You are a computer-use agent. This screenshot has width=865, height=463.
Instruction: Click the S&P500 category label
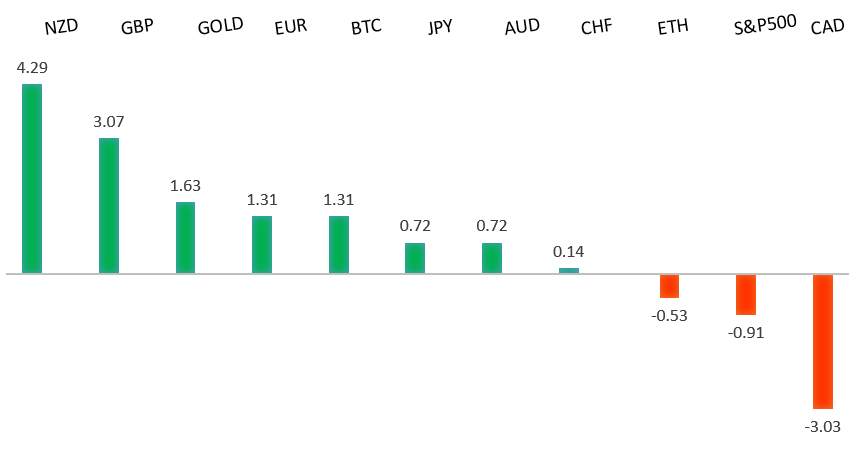click(x=765, y=25)
